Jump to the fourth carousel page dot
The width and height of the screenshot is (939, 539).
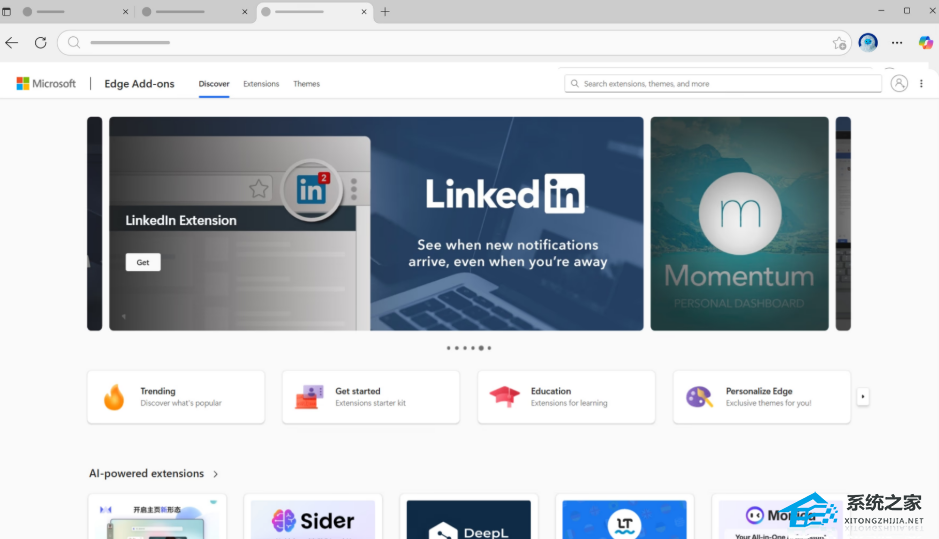pyautogui.click(x=472, y=348)
